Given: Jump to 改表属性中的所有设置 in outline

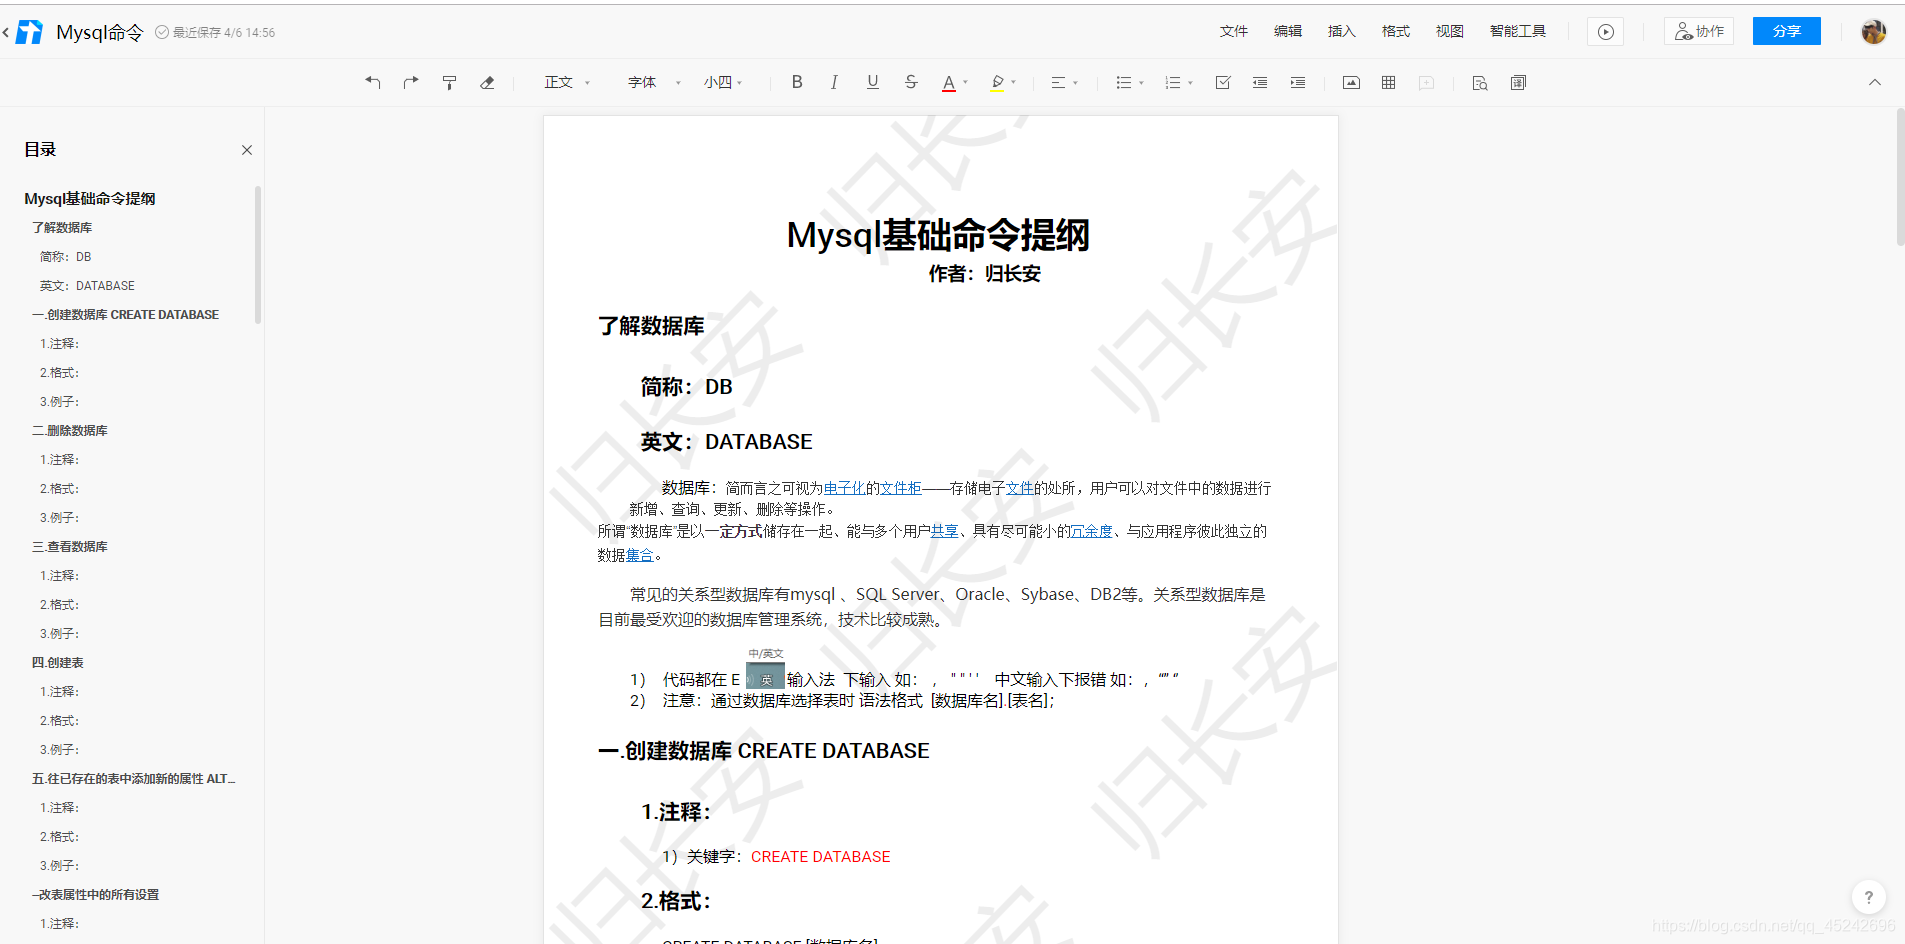Looking at the screenshot, I should (96, 895).
